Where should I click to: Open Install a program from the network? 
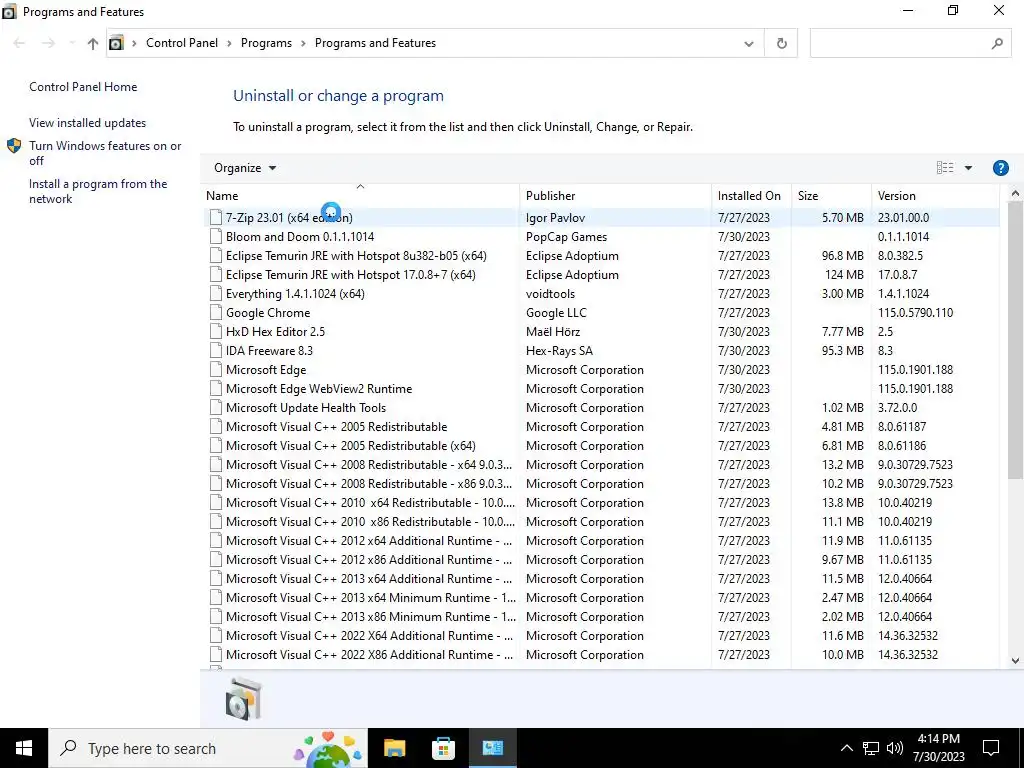tap(98, 191)
